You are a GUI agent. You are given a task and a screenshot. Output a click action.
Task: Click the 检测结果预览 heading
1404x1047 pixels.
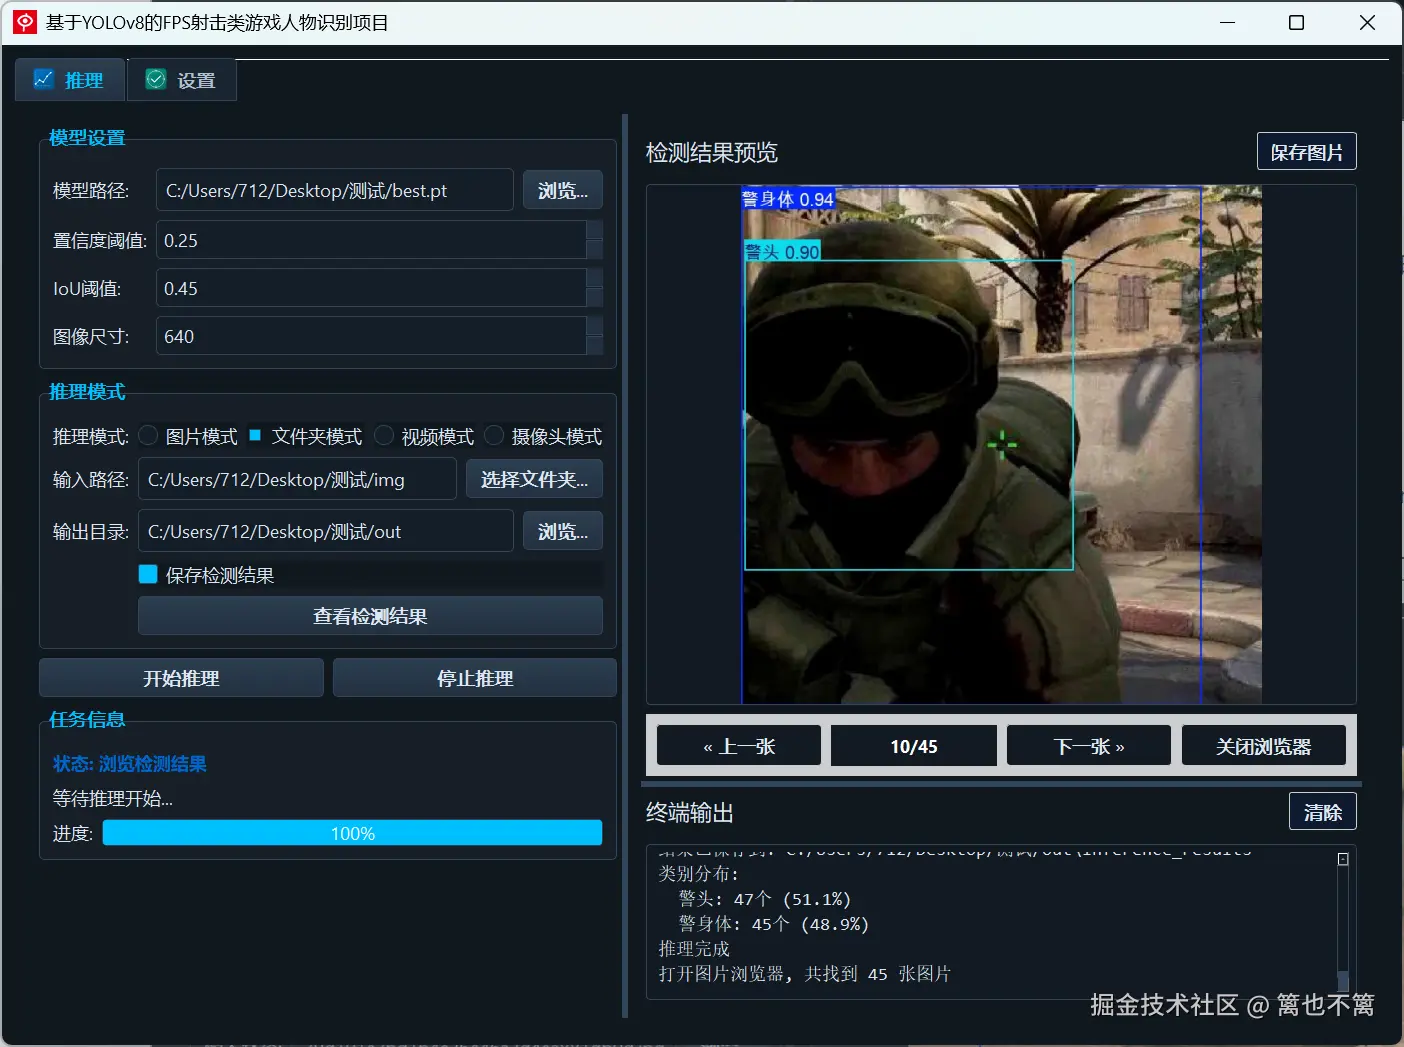712,152
